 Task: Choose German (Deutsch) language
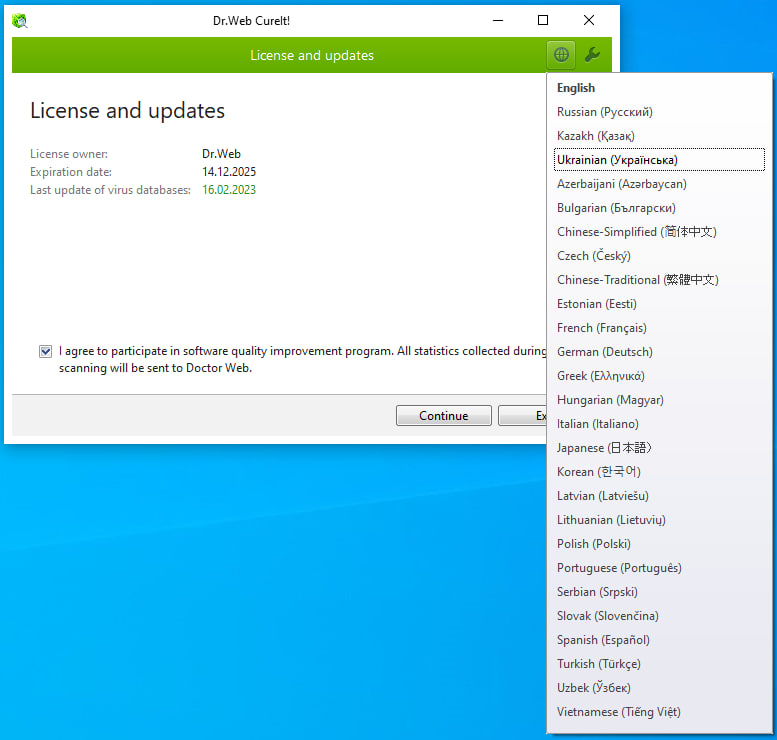click(659, 352)
